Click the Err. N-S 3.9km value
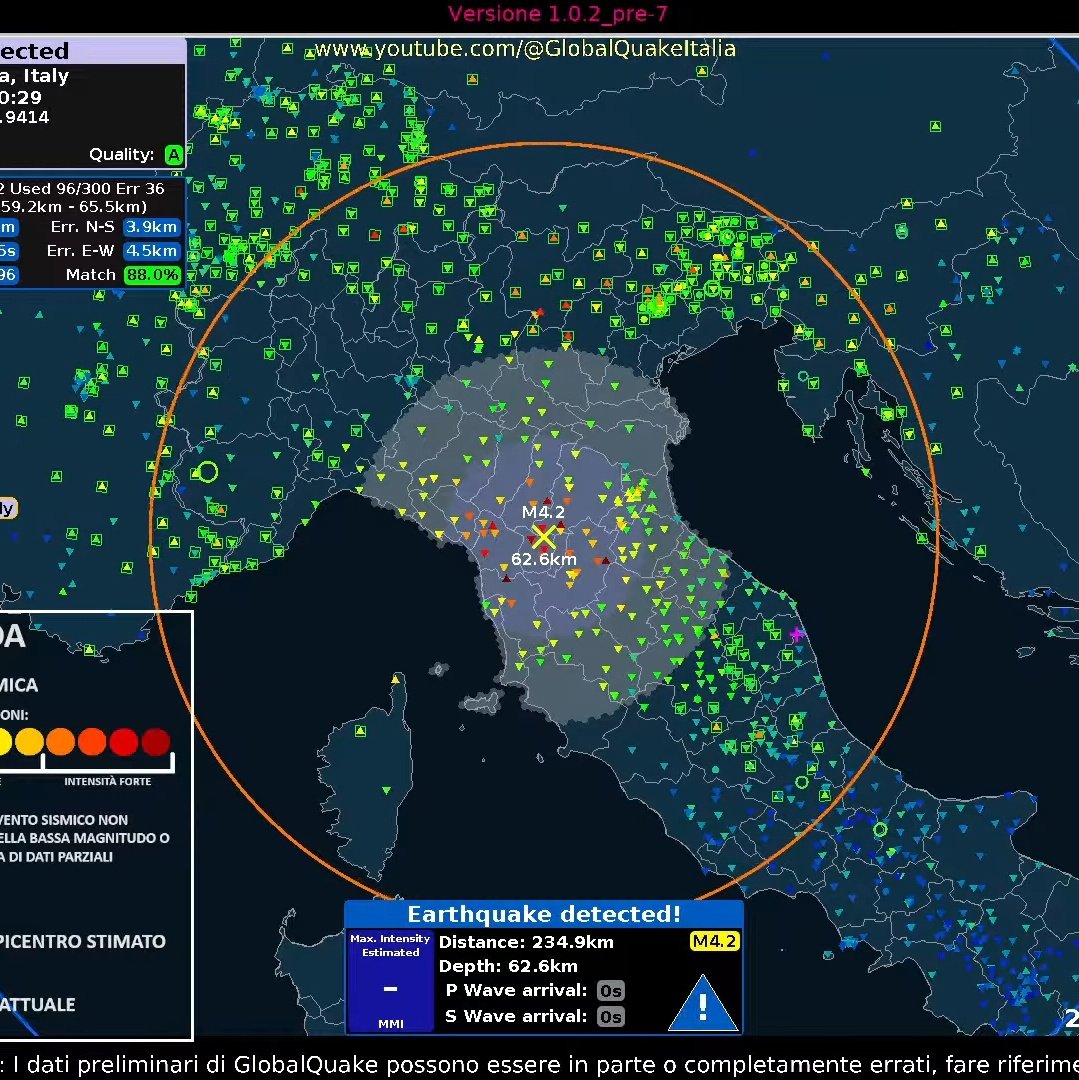This screenshot has height=1080, width=1079. 151,227
